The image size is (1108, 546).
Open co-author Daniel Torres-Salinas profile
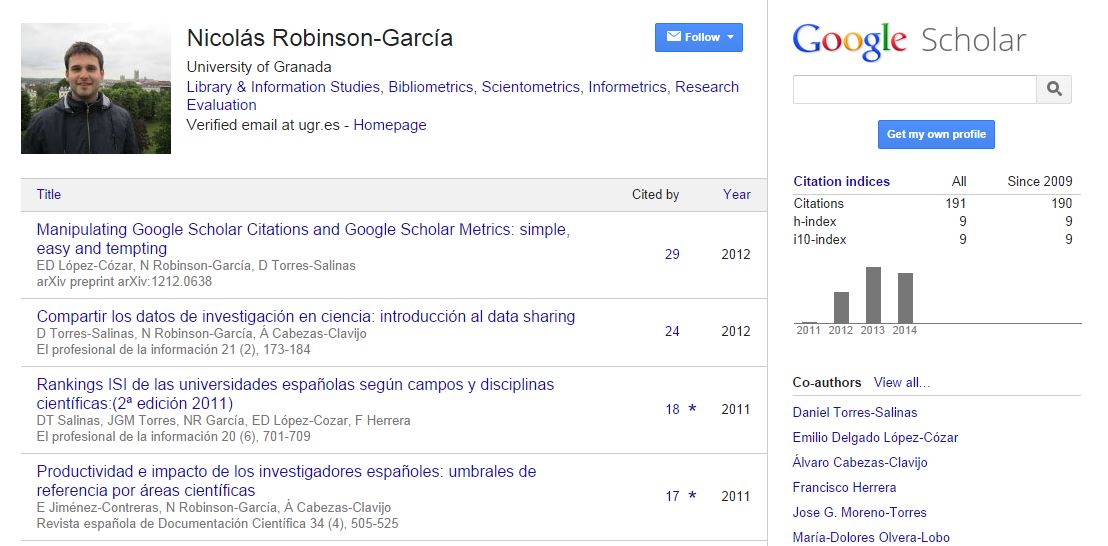click(x=854, y=412)
